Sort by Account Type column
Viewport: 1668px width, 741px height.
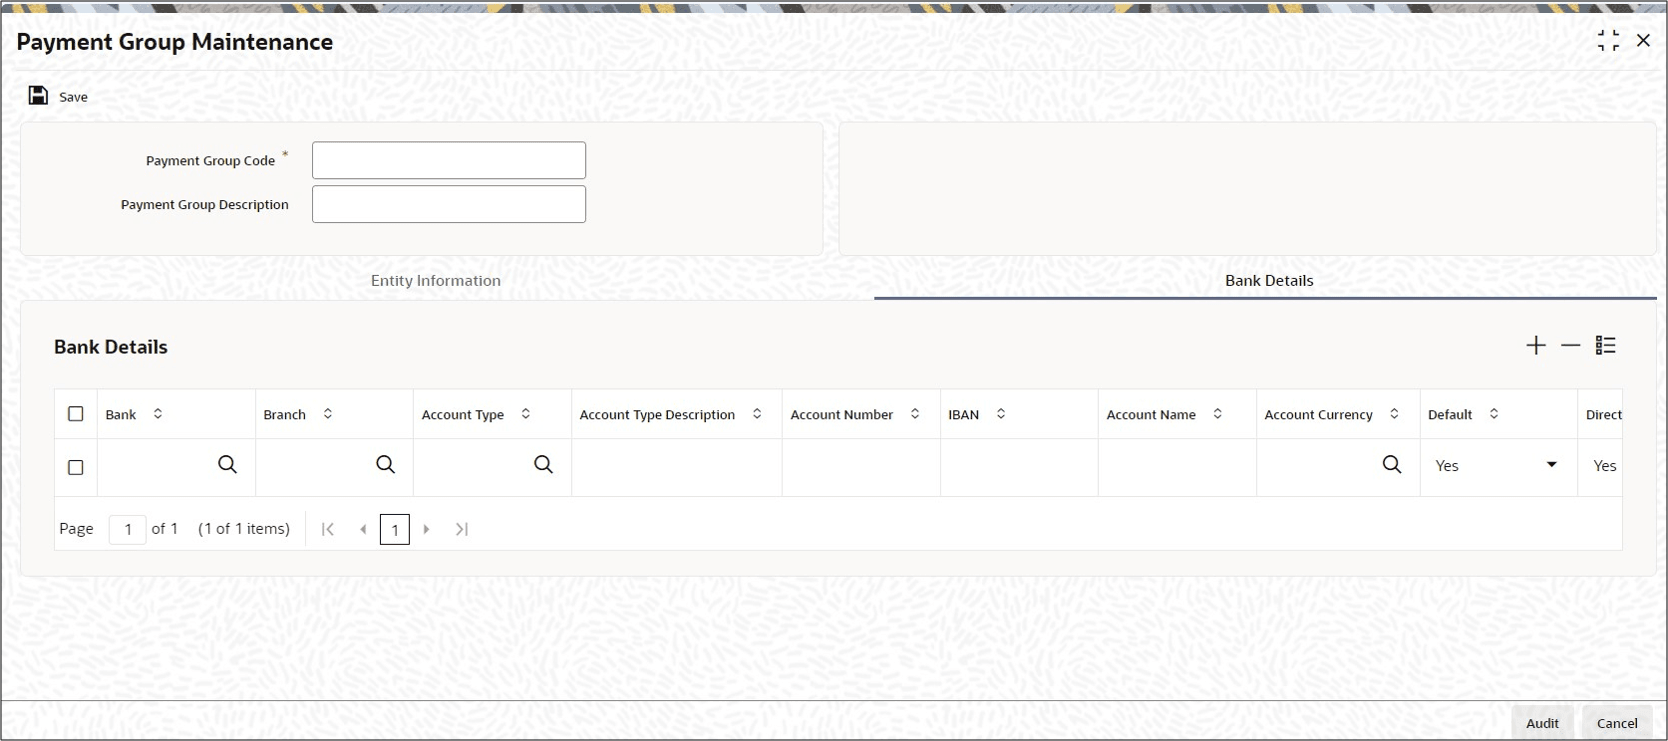526,414
